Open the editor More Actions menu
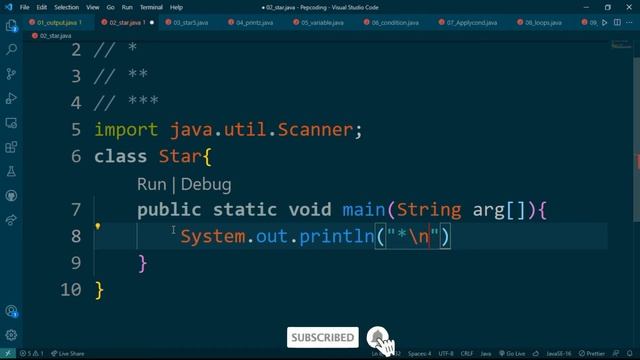 tap(629, 22)
